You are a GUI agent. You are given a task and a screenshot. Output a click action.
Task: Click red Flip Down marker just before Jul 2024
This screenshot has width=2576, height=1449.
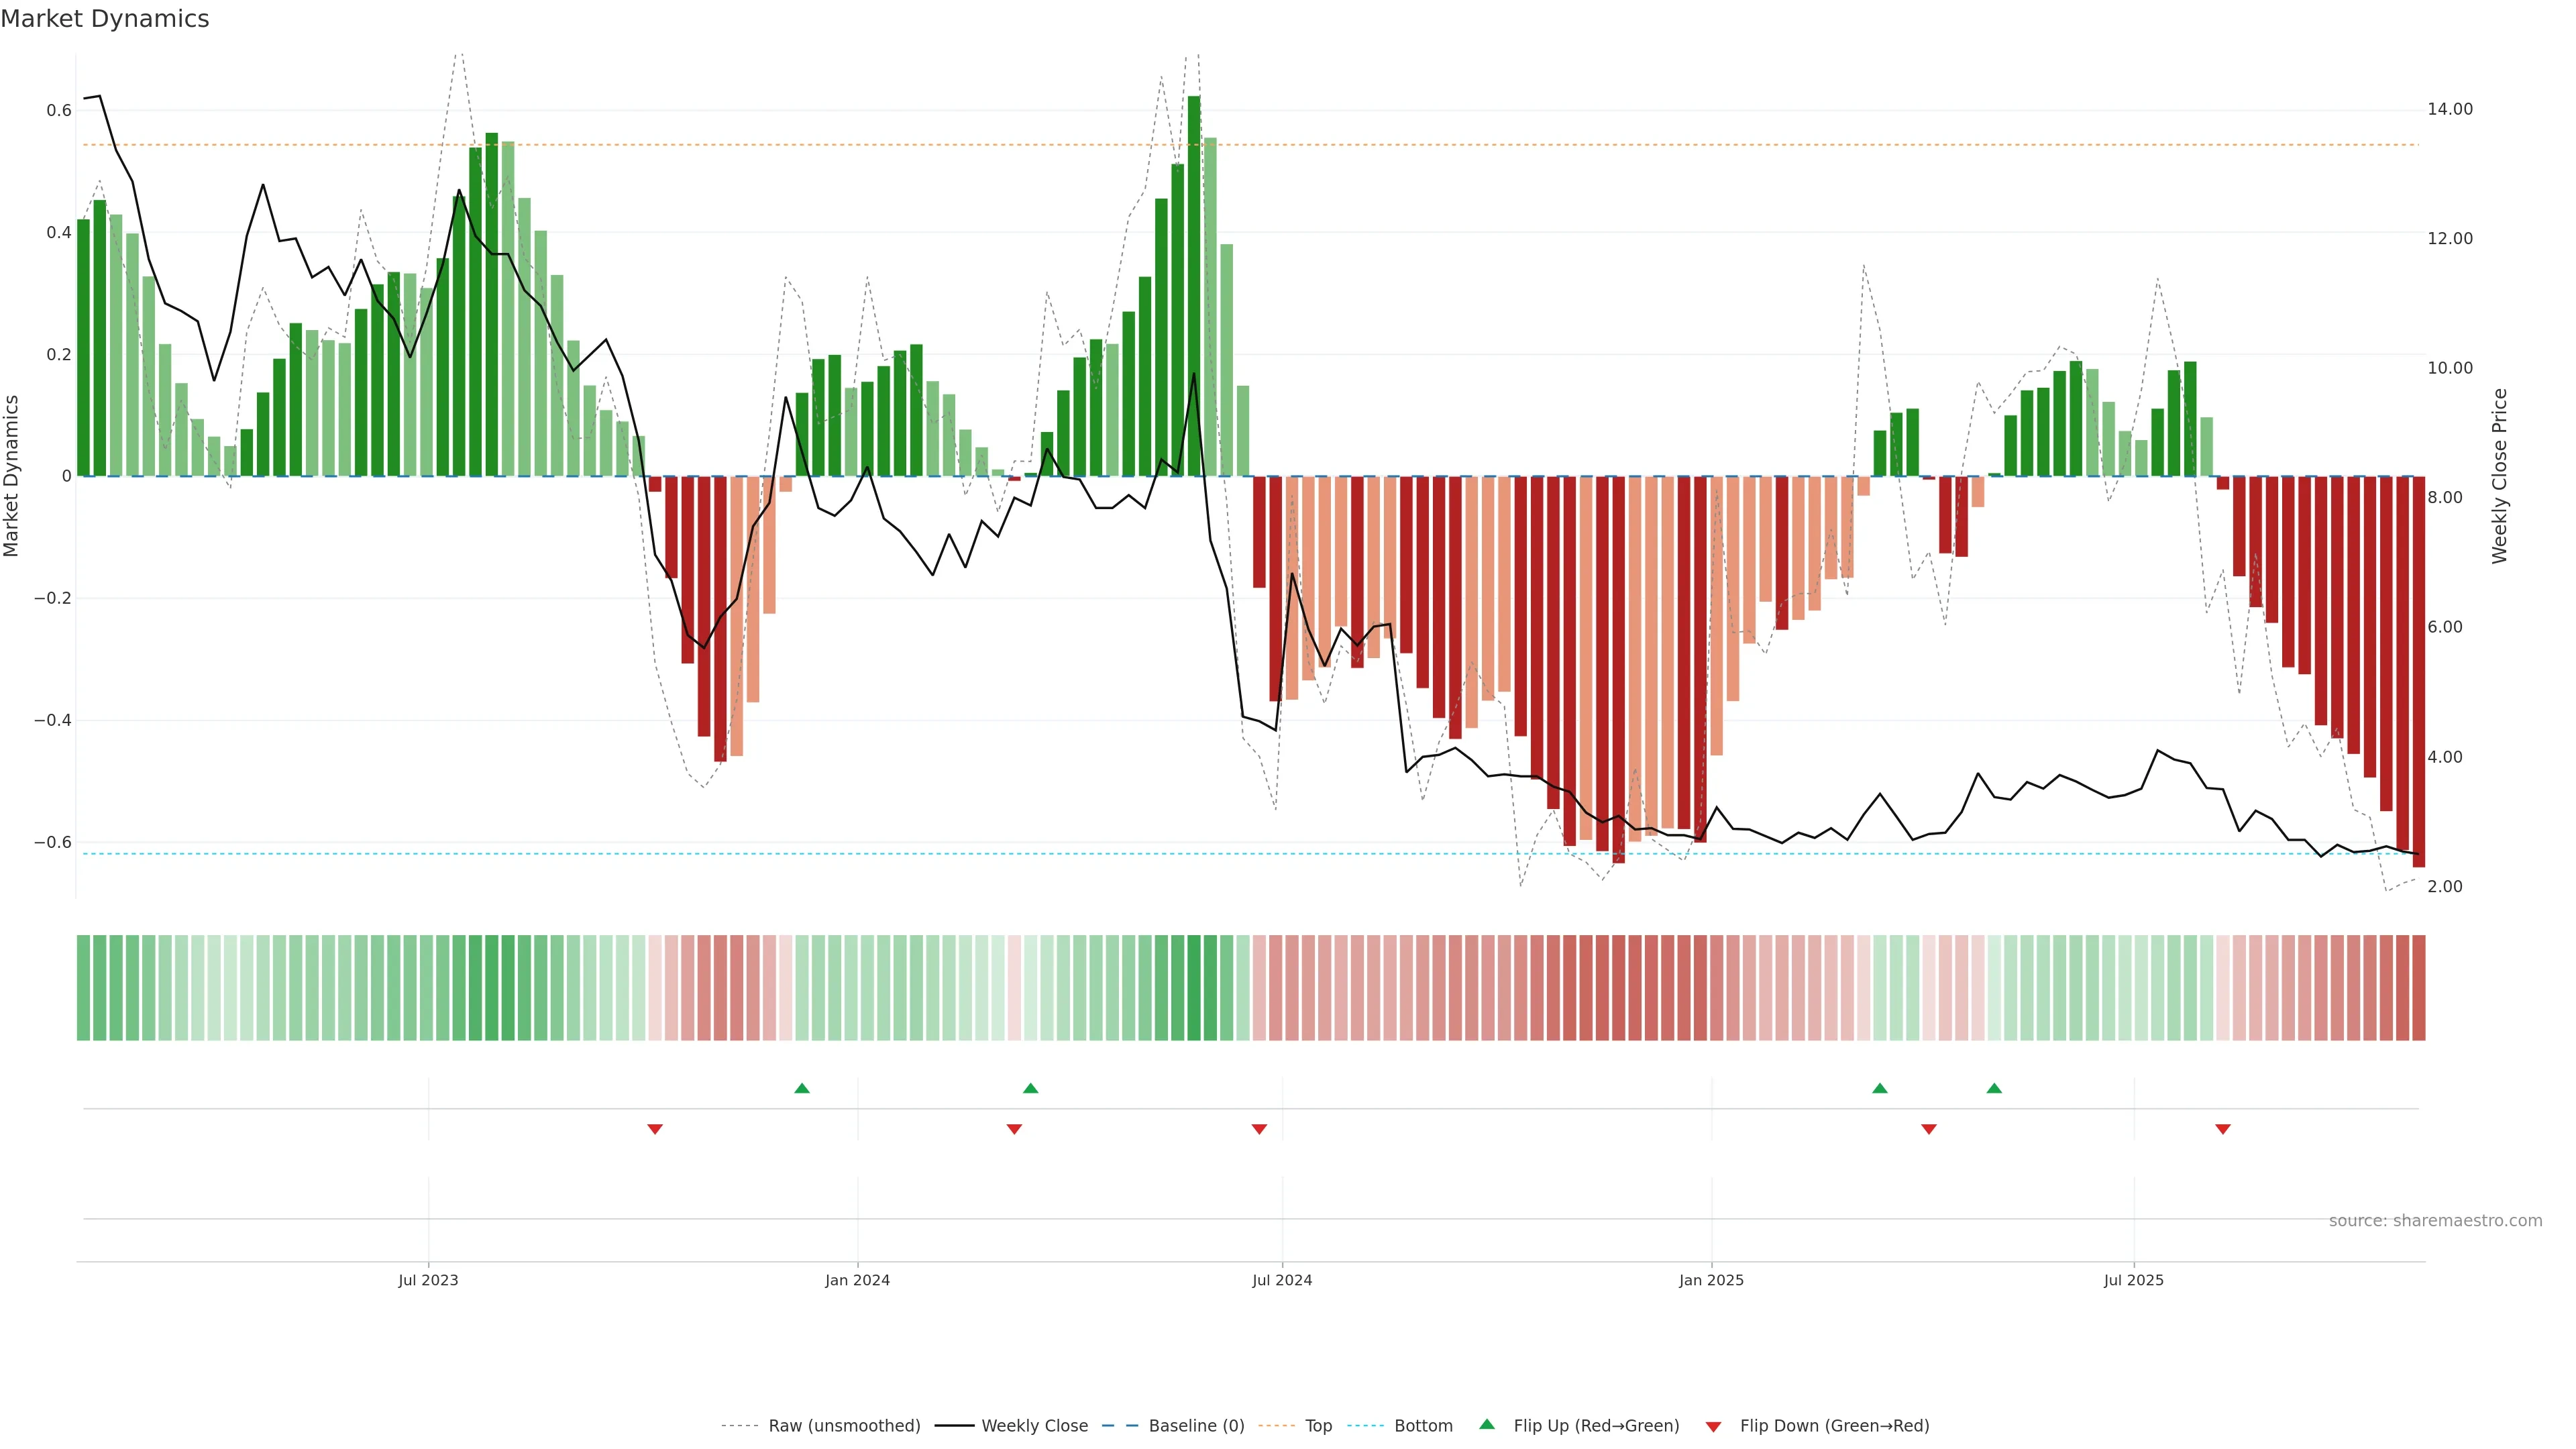pos(1259,1129)
